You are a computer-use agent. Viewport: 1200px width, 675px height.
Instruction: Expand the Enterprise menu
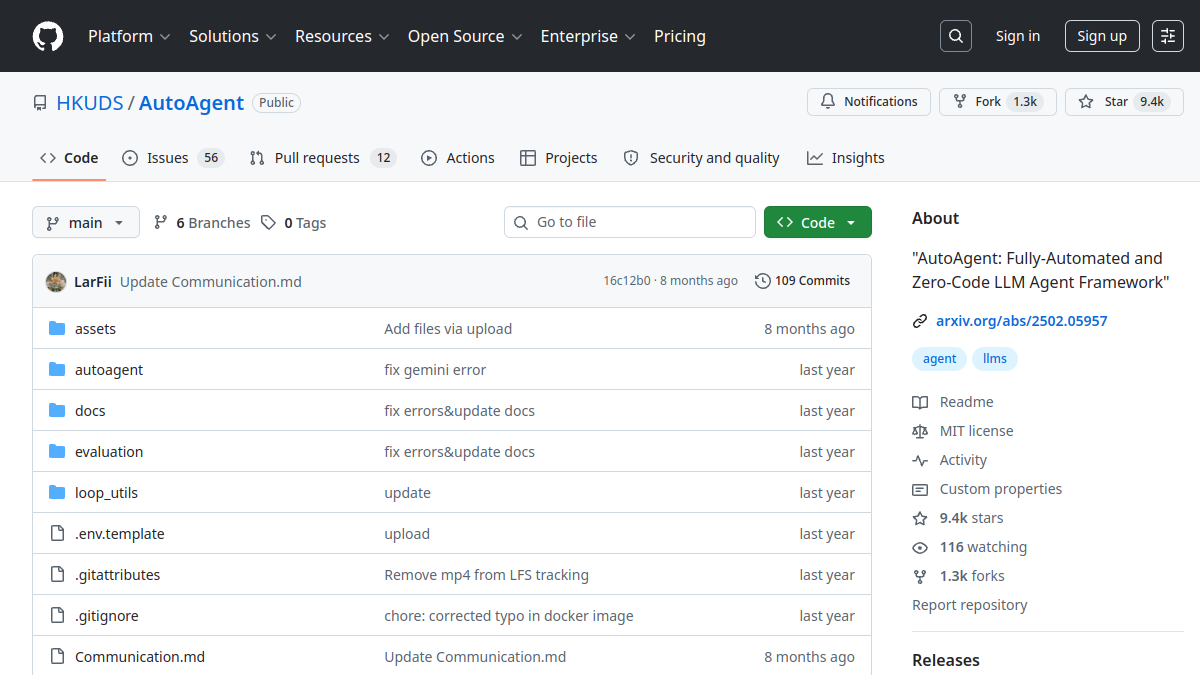[588, 36]
